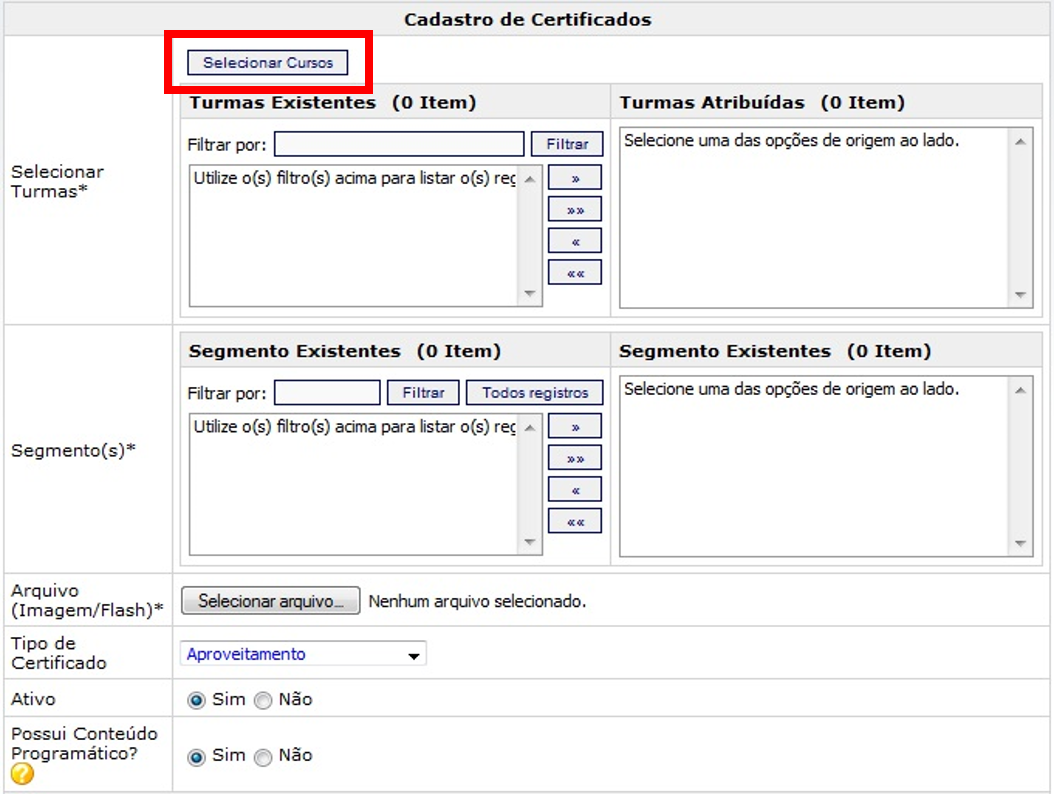The image size is (1054, 794).
Task: Move all turmas right with double arrow
Action: pos(575,210)
